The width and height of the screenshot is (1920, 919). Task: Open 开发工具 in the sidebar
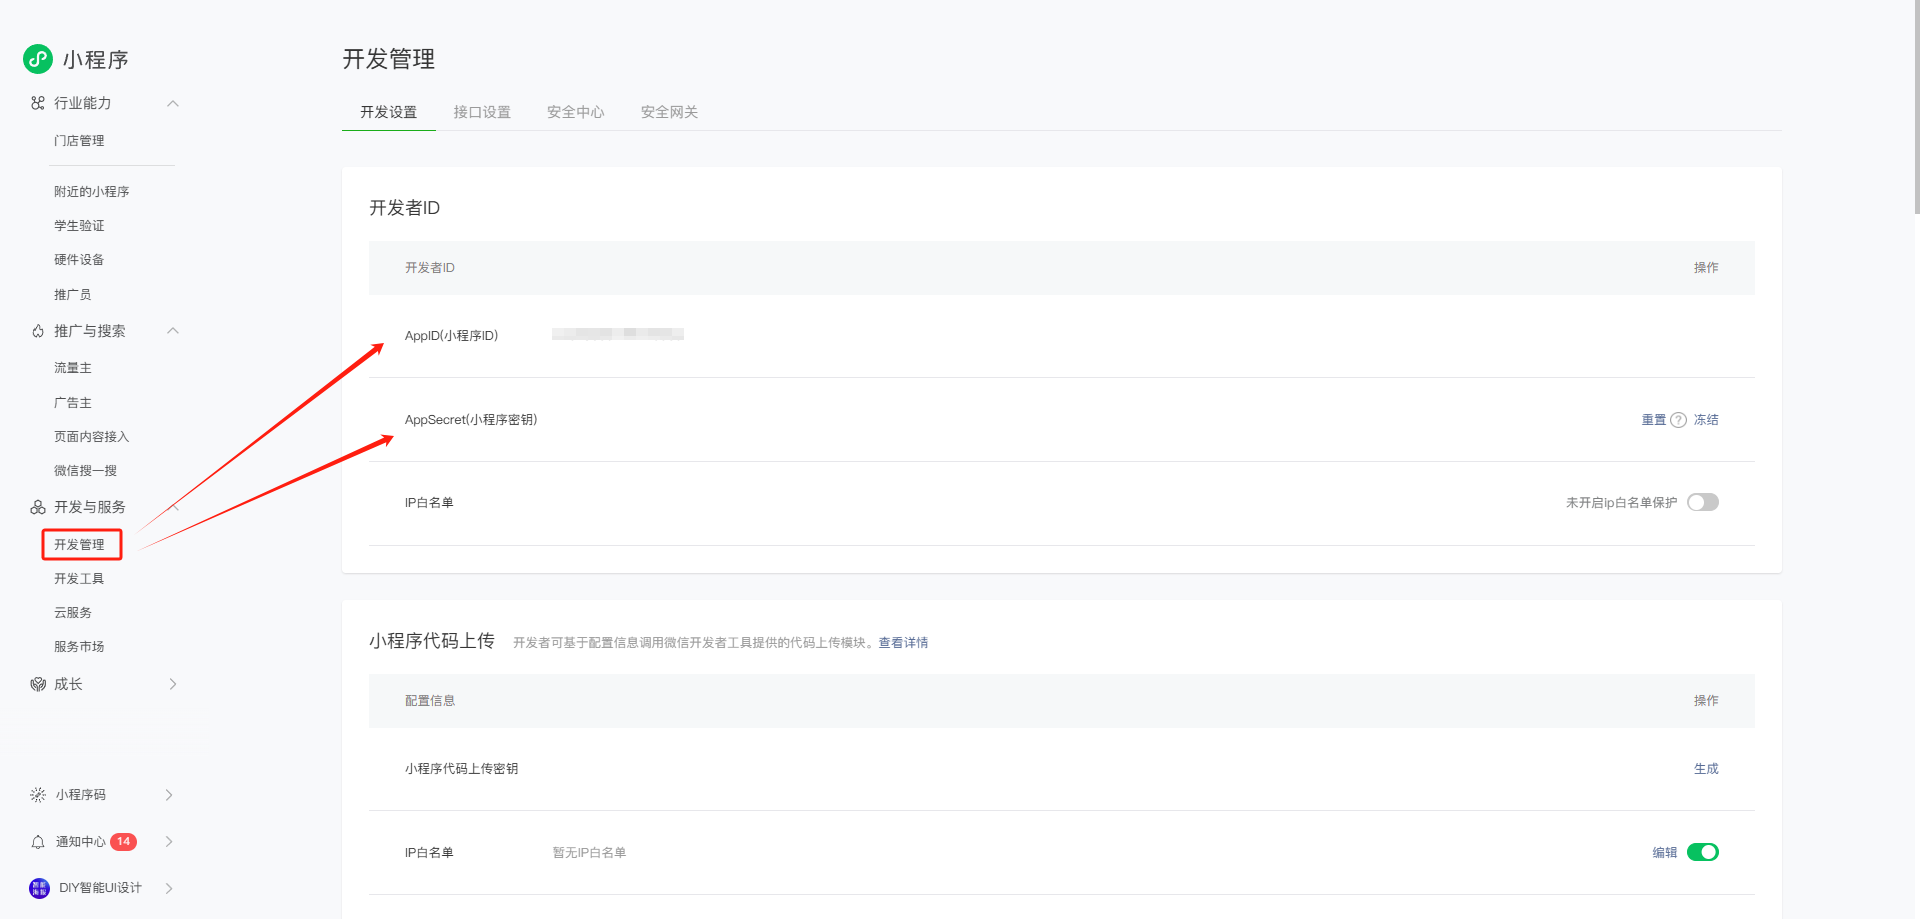(79, 579)
